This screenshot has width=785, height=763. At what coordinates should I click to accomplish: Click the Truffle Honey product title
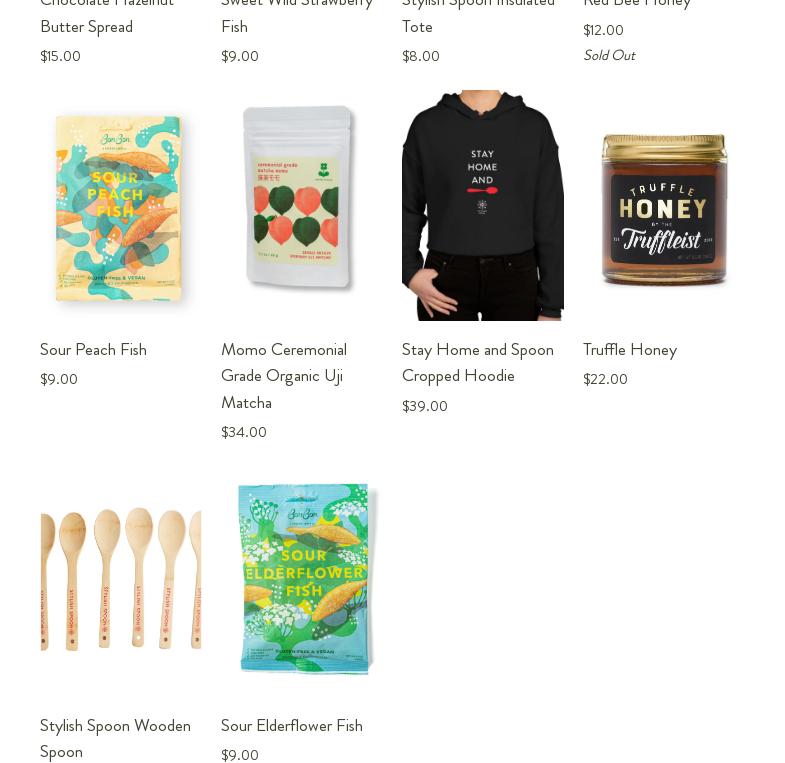point(630,349)
